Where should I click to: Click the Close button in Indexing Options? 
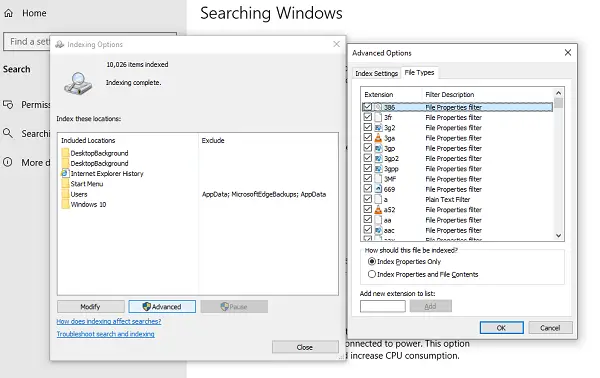coord(305,347)
